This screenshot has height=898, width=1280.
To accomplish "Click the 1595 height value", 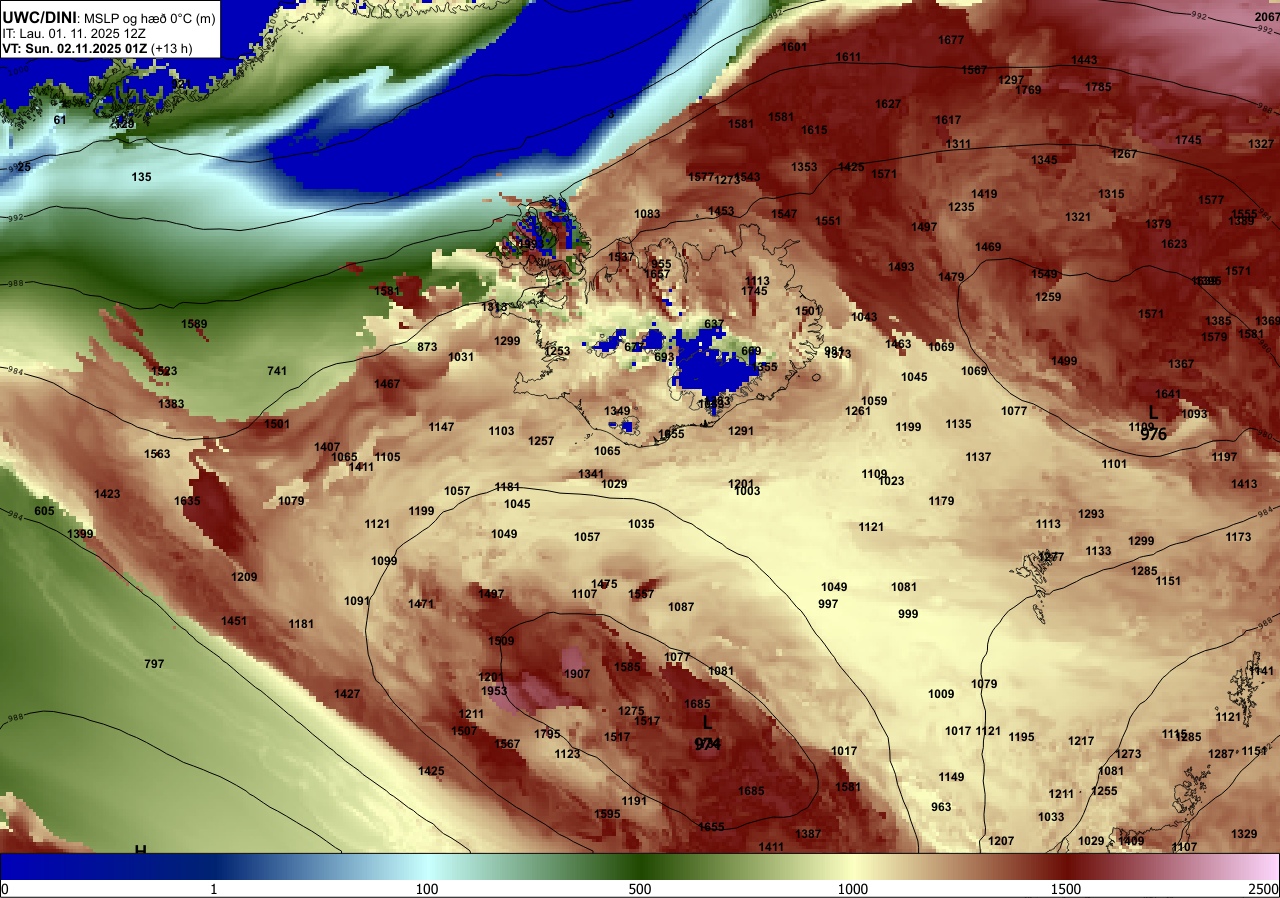I will click(x=607, y=814).
